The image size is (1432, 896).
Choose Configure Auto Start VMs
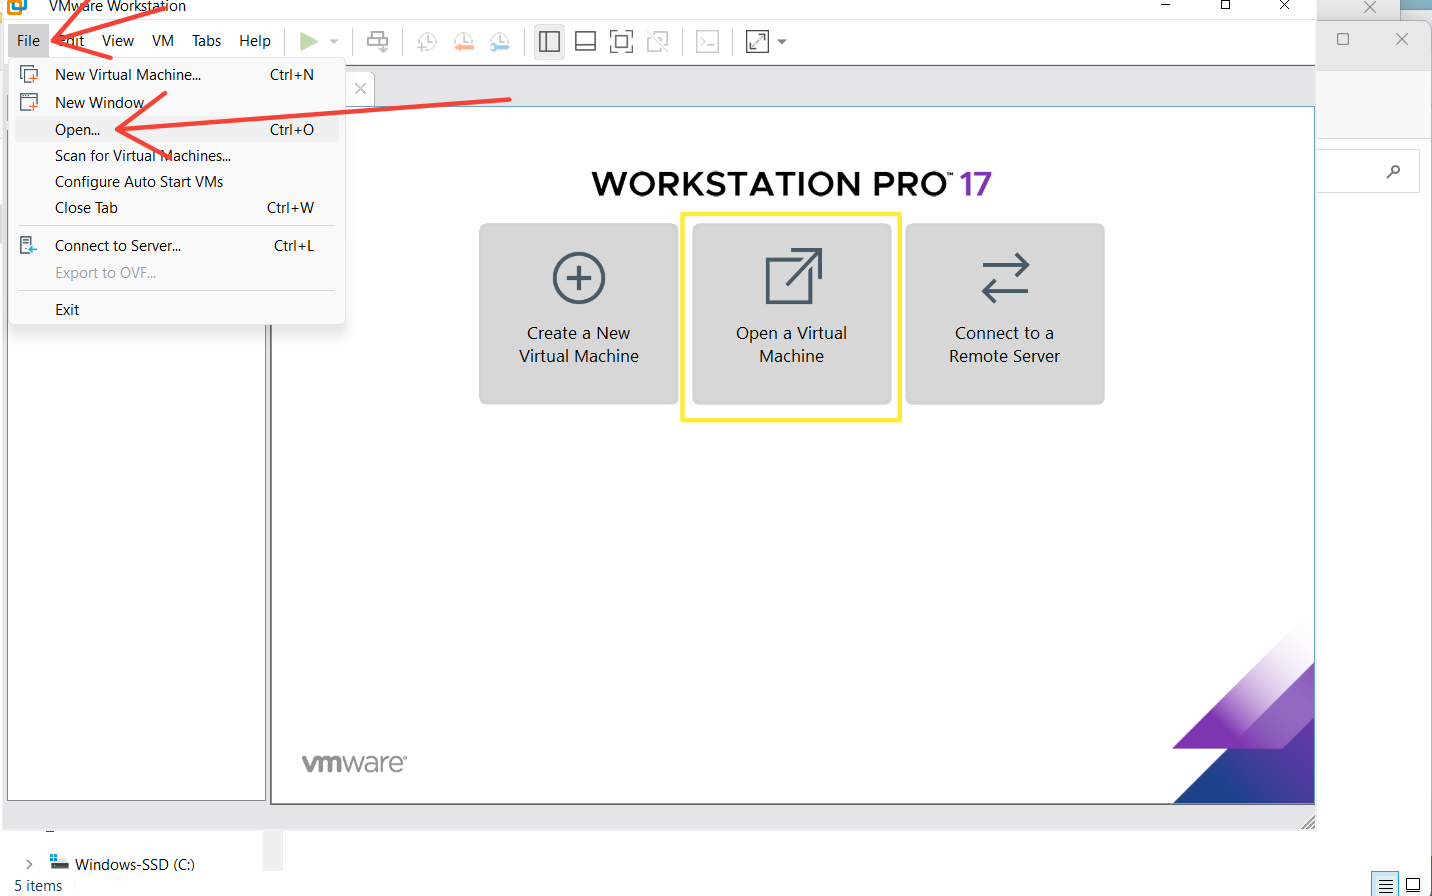(176, 182)
